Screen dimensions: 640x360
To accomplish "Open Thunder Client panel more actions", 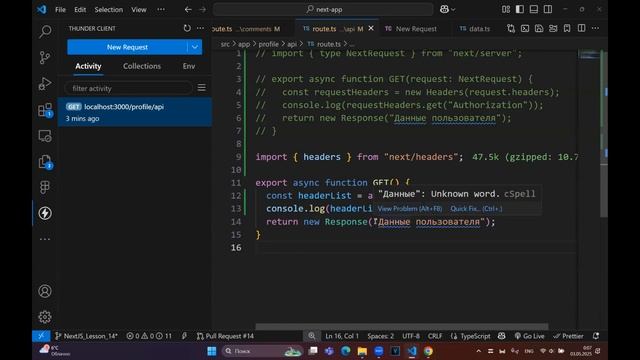I will [200, 28].
